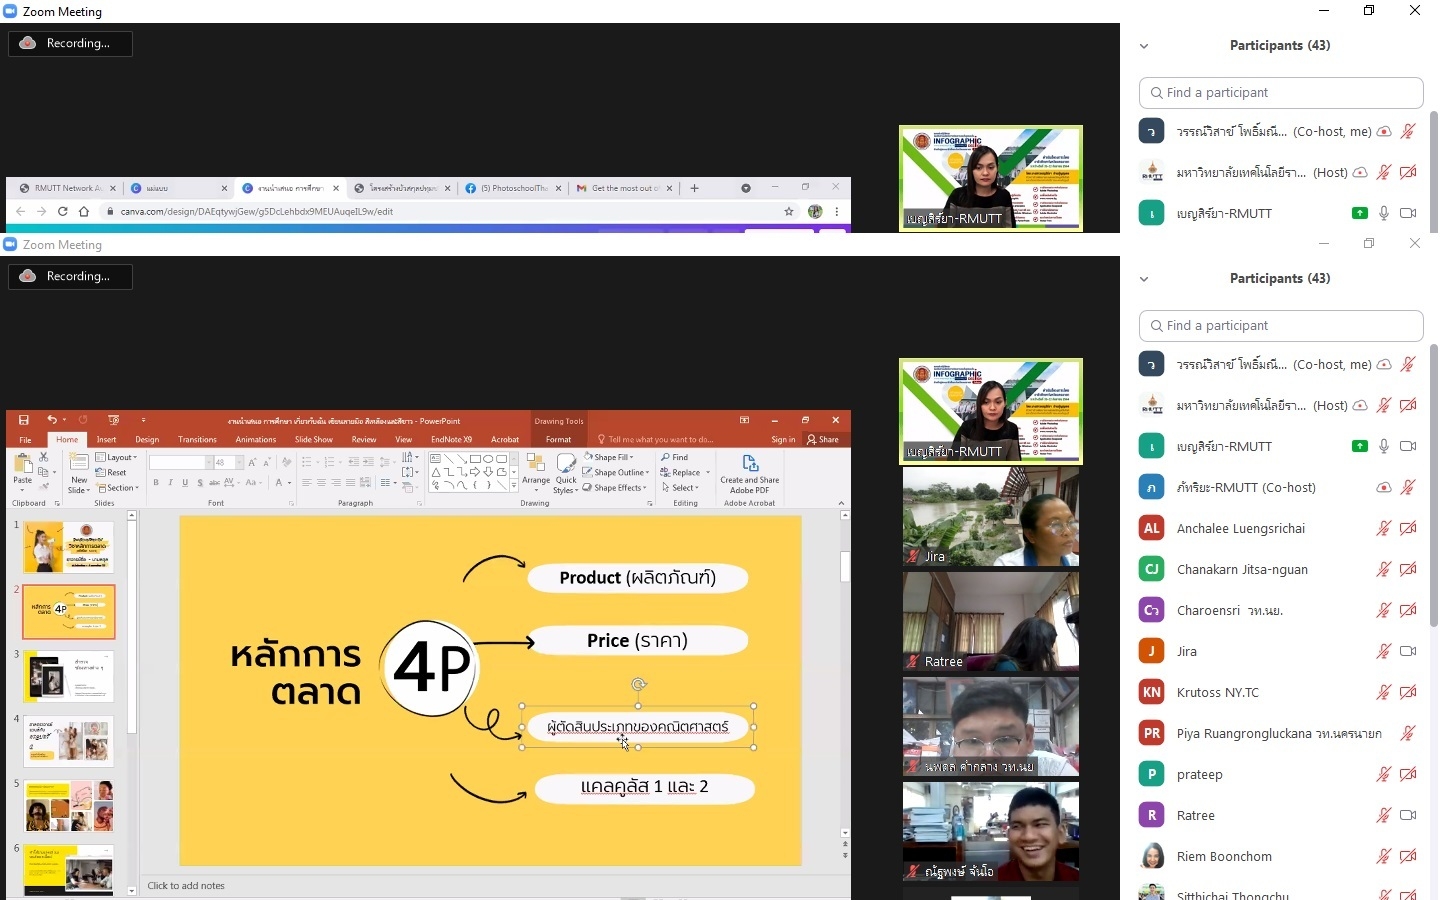Open the Chrome three-dot menu
Image resolution: width=1440 pixels, height=900 pixels.
[x=837, y=211]
